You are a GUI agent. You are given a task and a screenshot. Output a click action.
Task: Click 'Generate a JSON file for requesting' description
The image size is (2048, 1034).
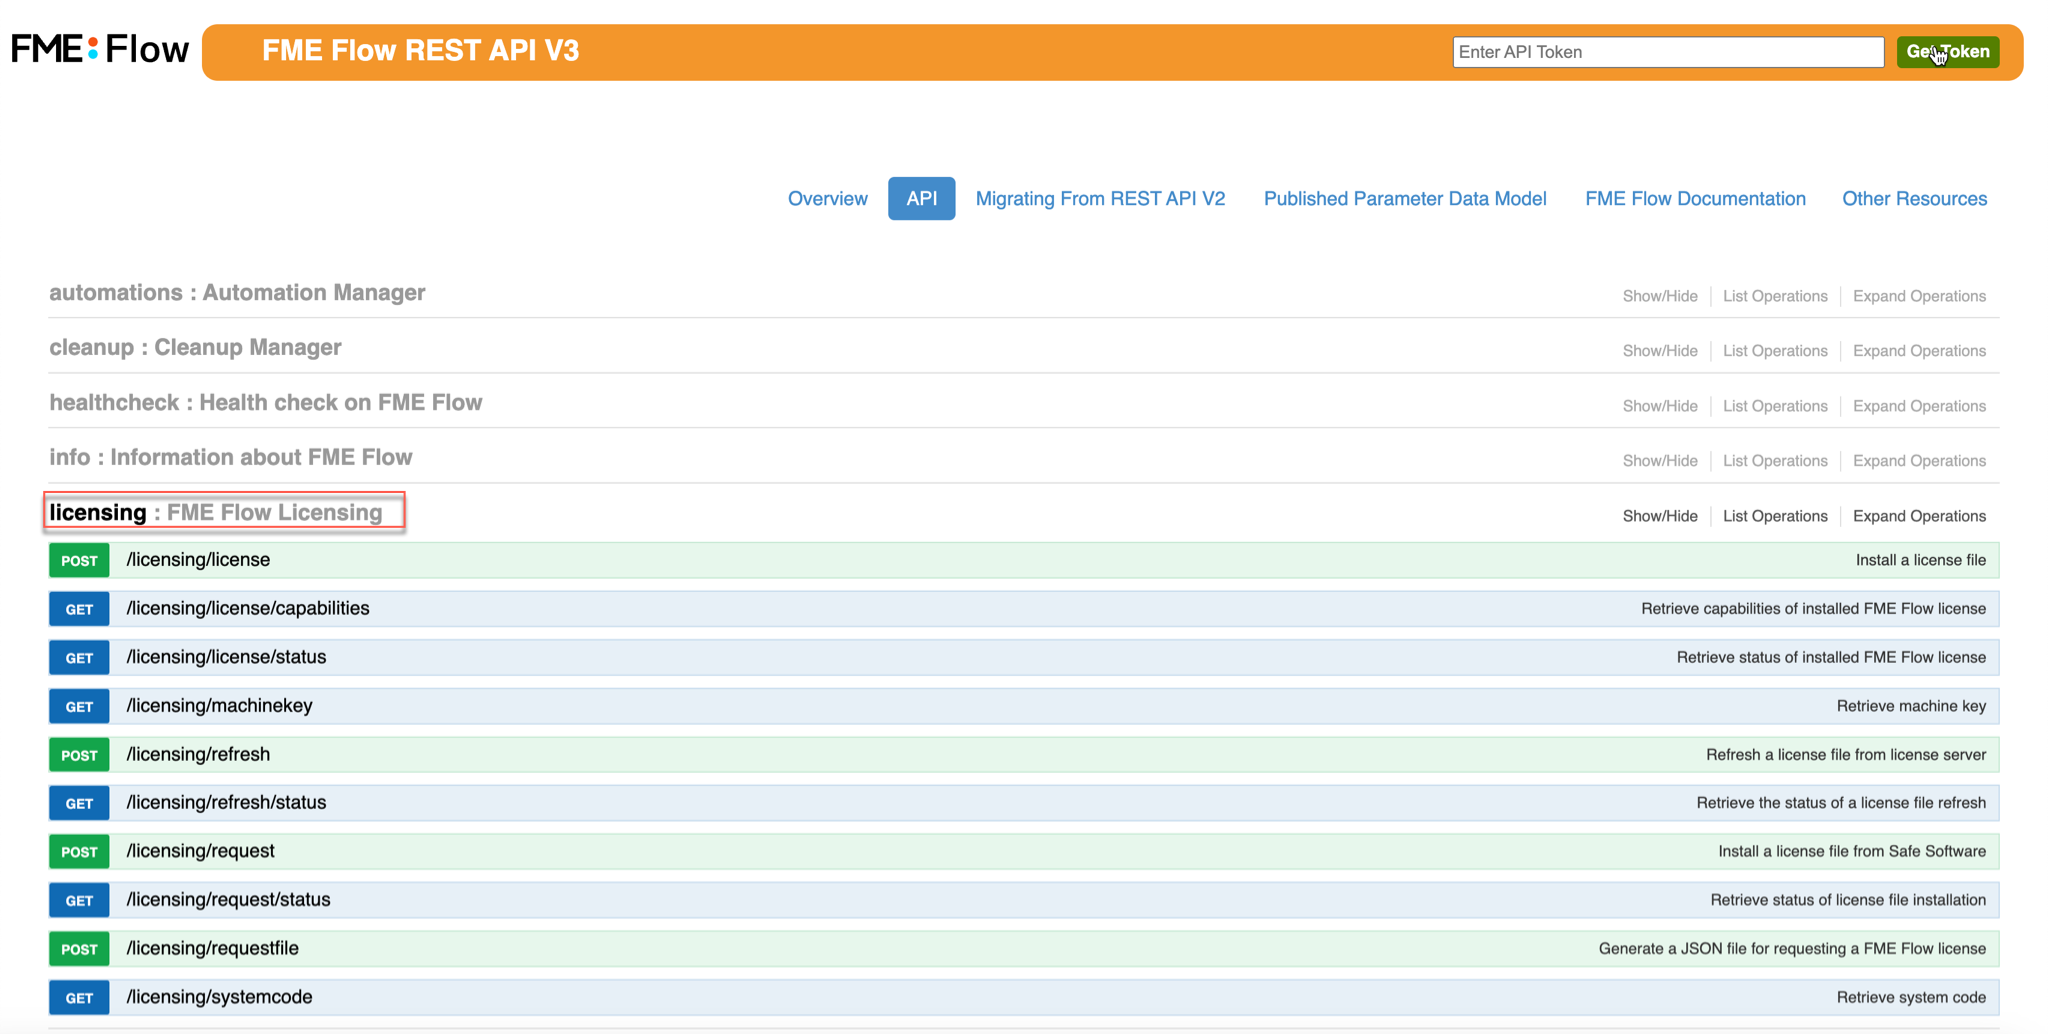(1792, 948)
